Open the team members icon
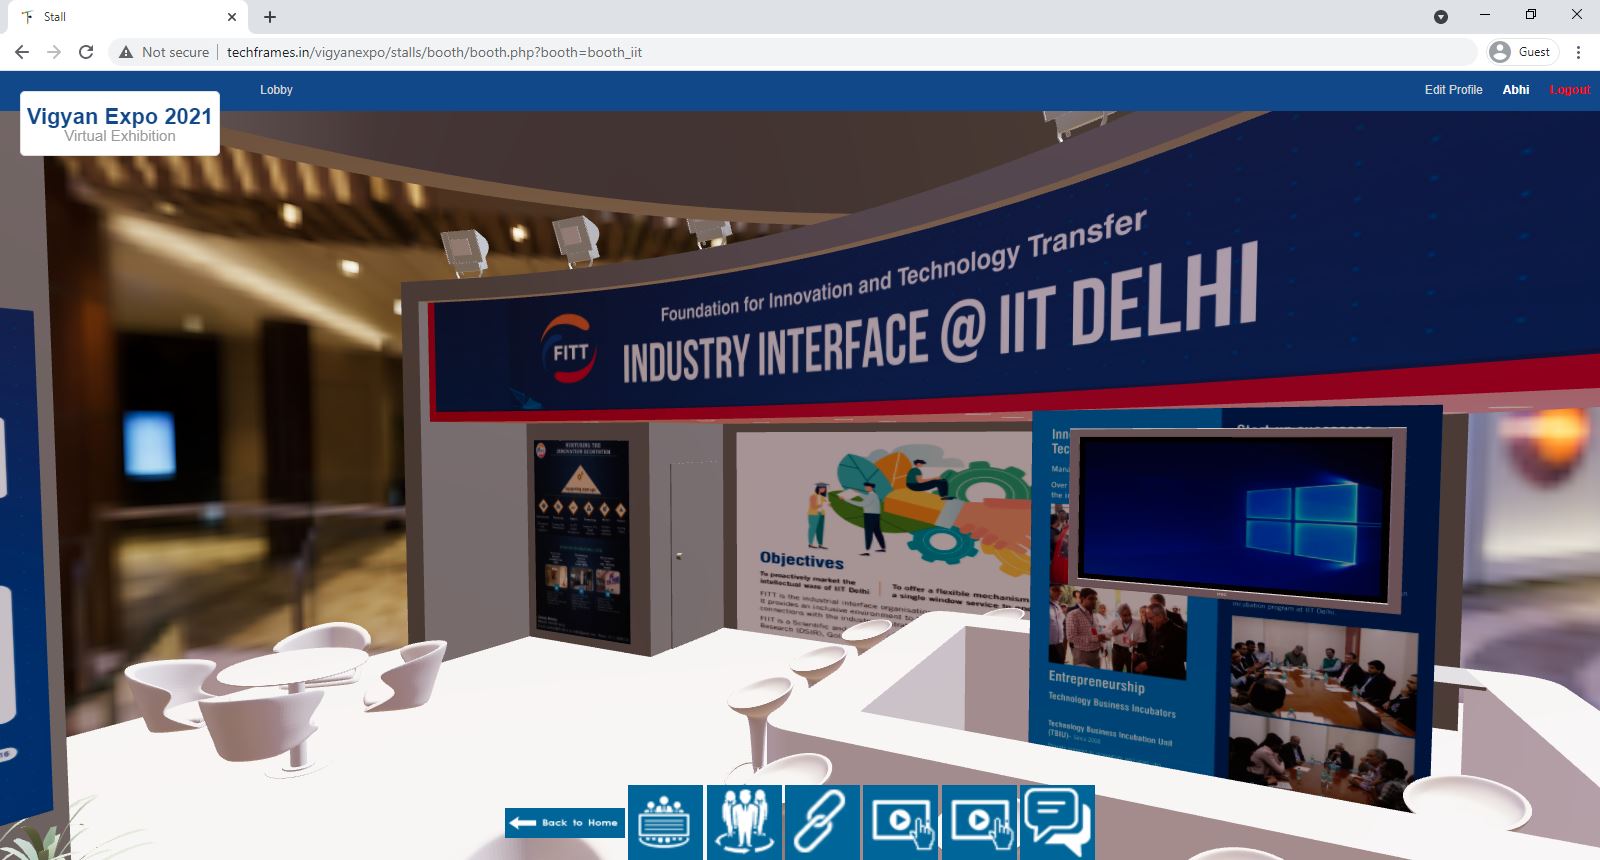The height and width of the screenshot is (860, 1600). [744, 822]
